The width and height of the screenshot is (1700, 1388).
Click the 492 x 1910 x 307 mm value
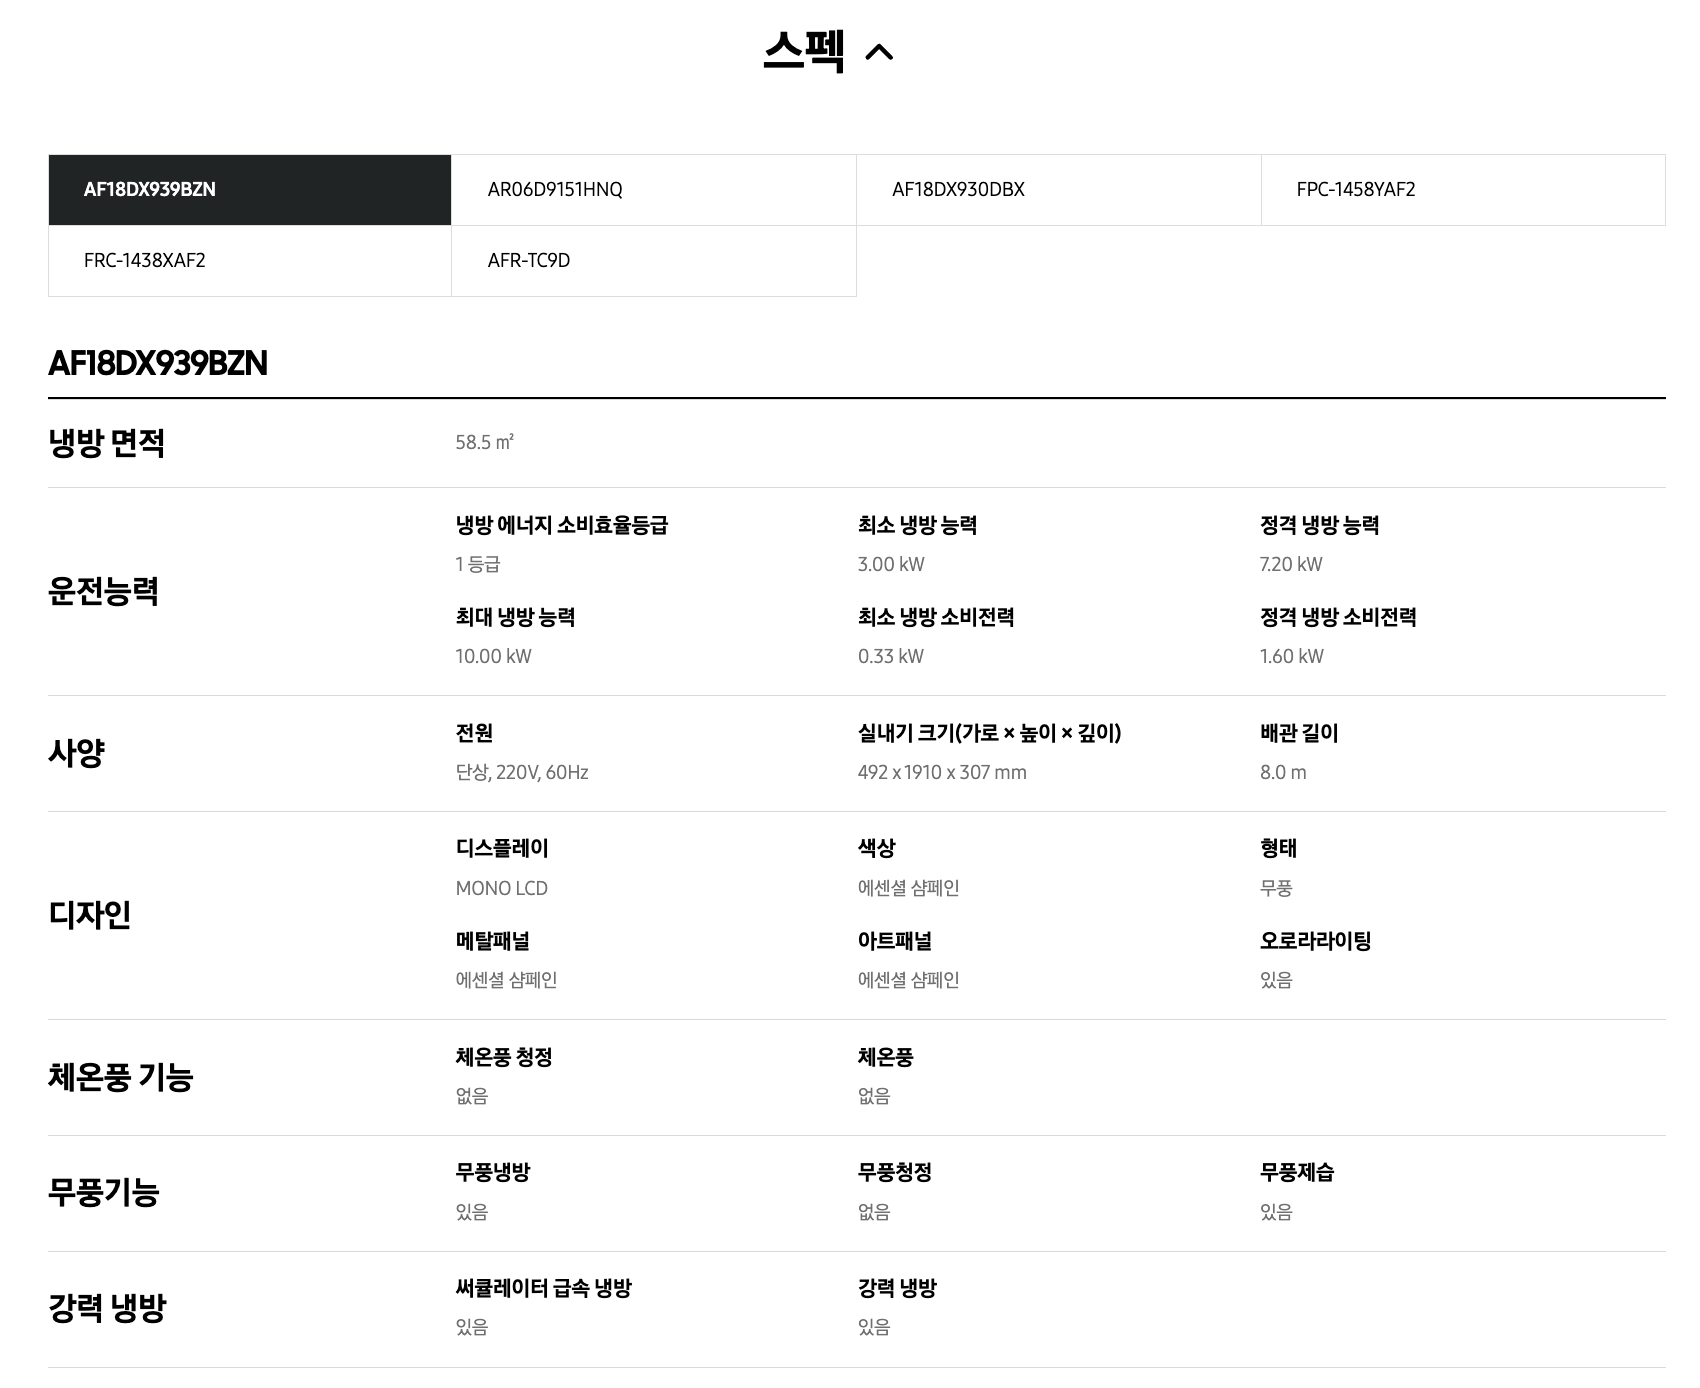(942, 772)
